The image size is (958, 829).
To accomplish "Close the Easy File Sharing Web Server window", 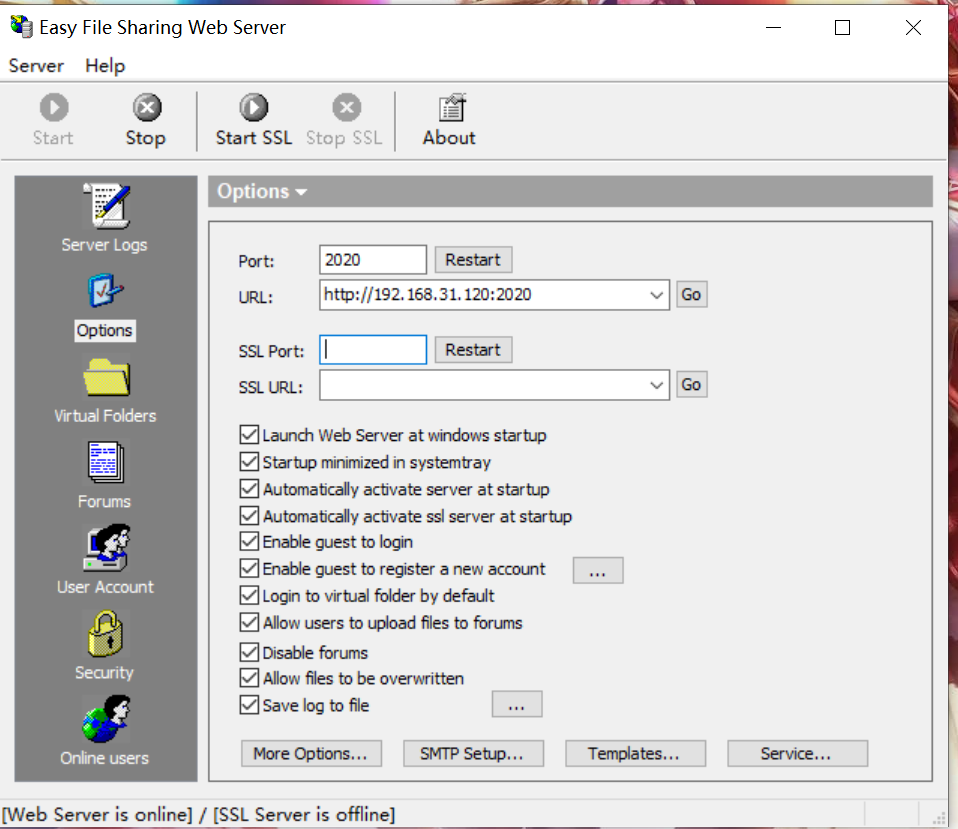I will click(913, 27).
